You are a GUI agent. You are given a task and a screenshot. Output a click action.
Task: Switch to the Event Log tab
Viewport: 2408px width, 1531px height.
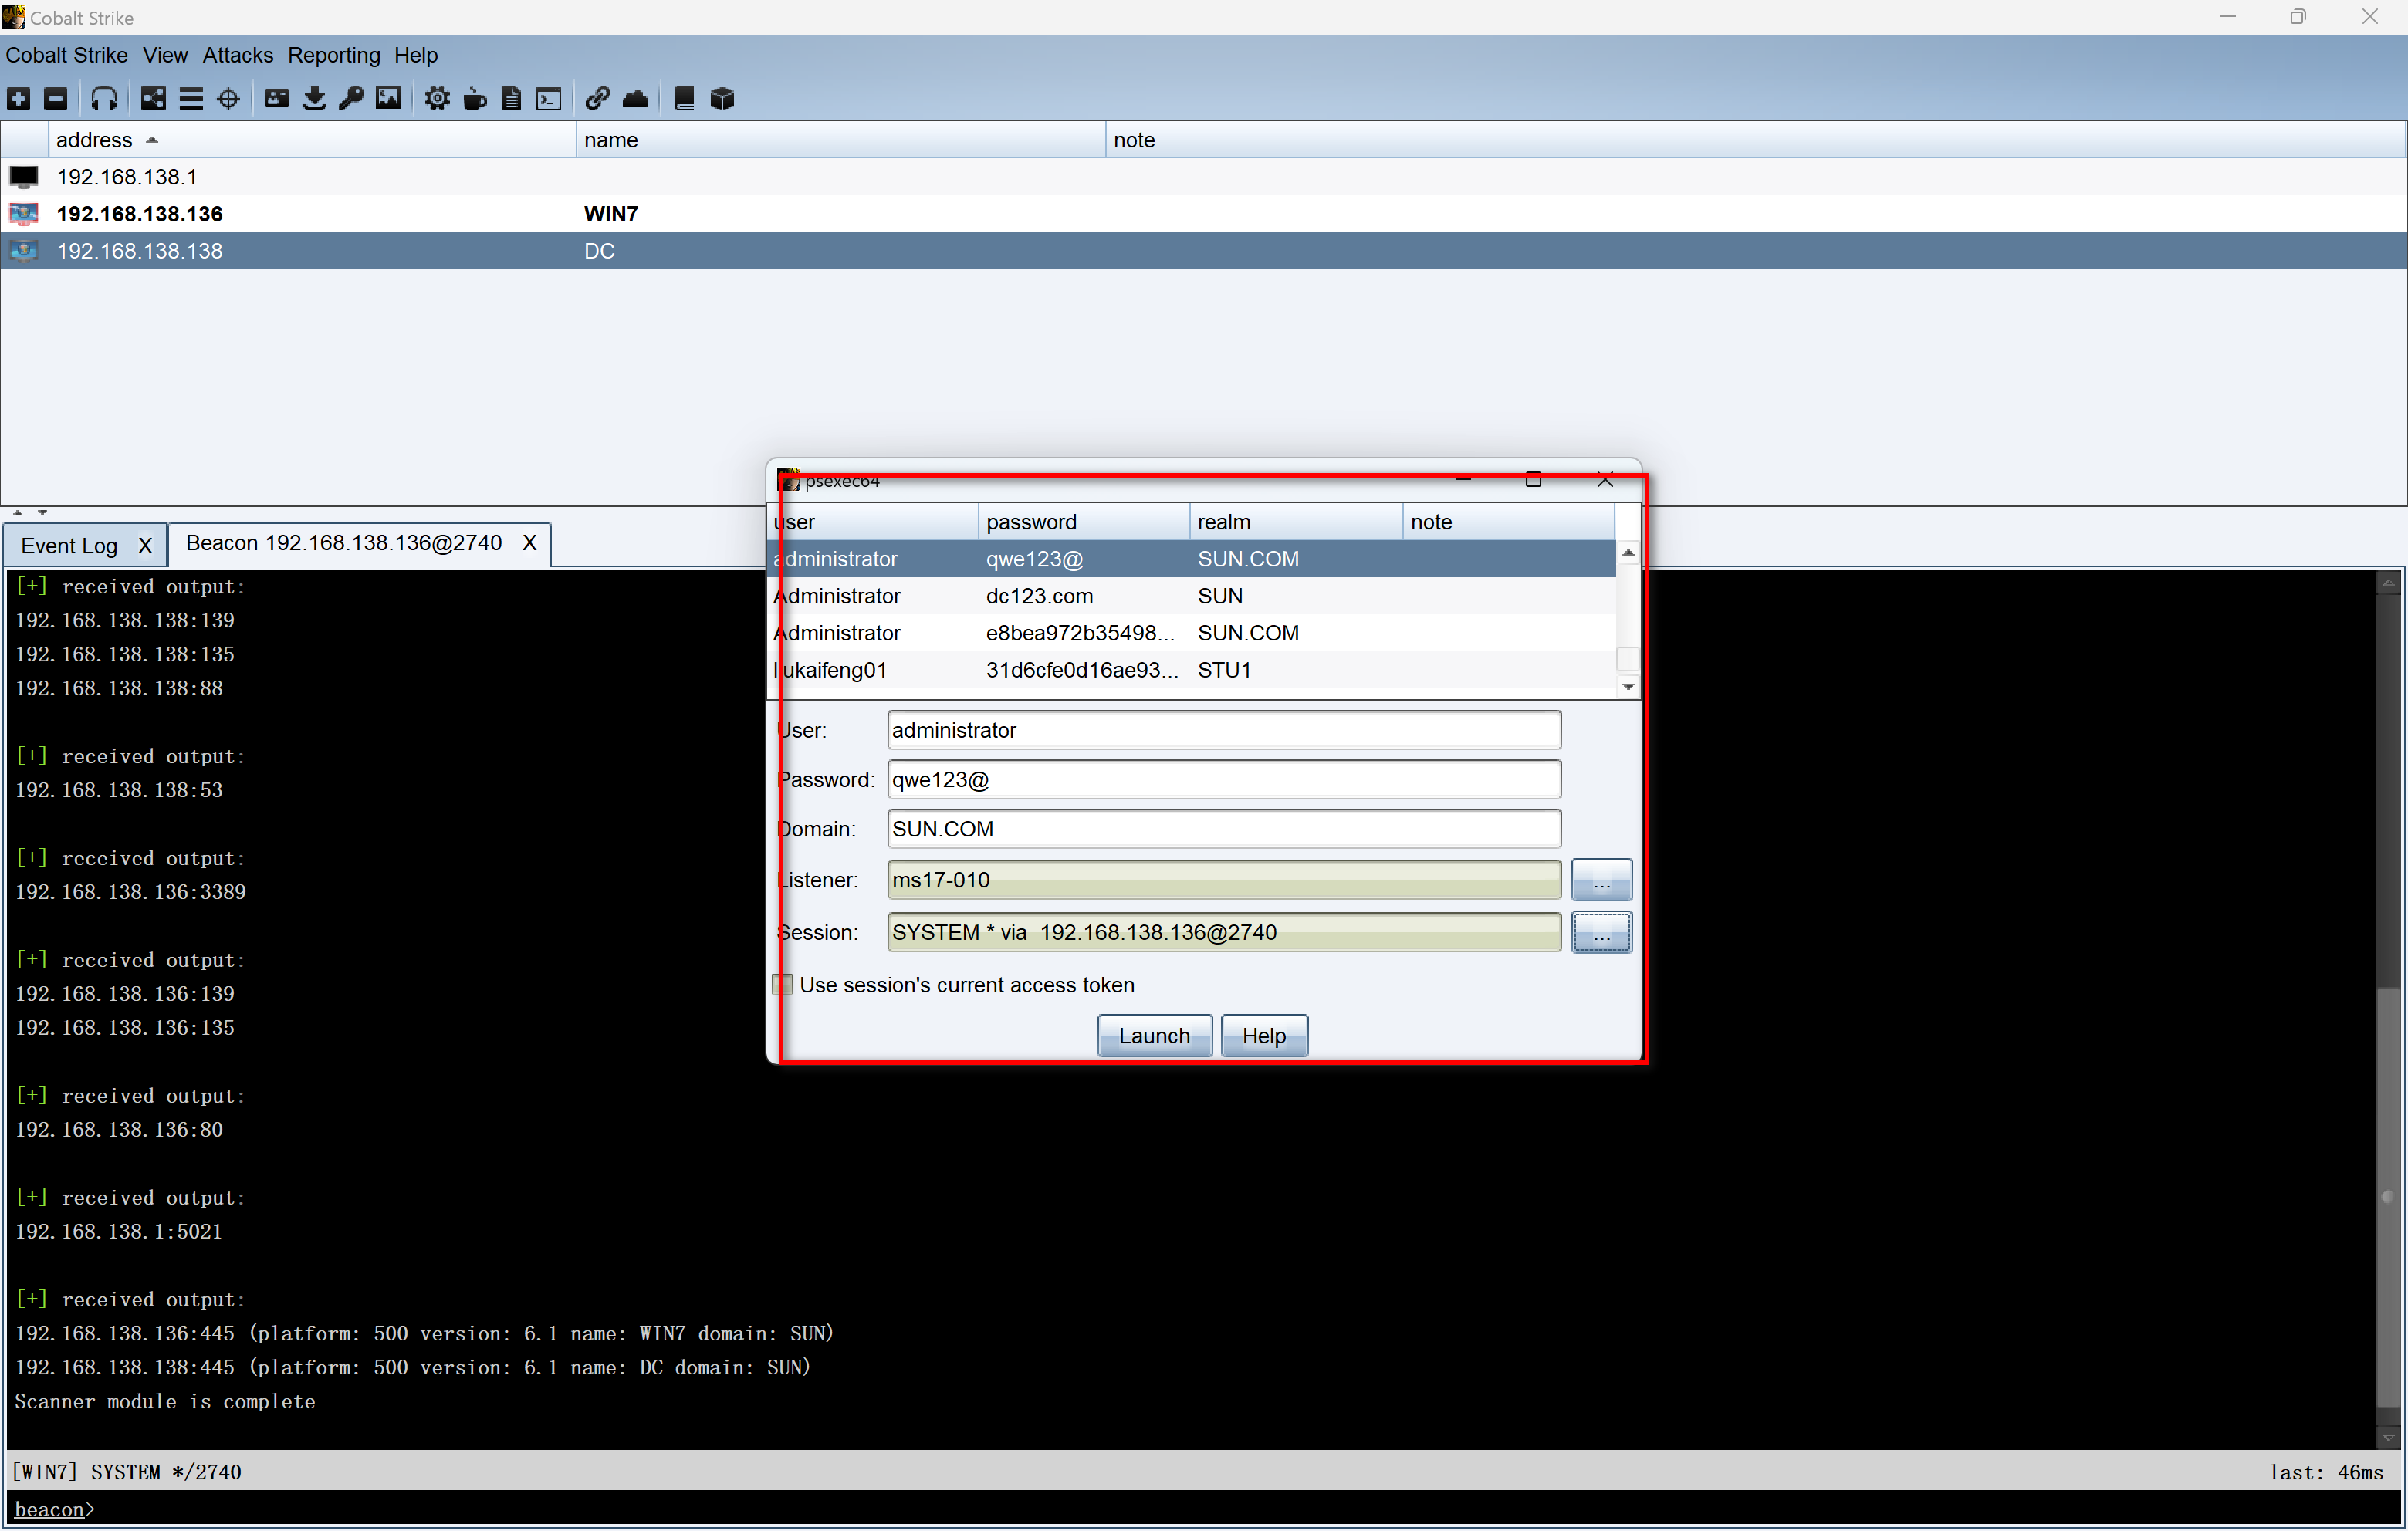coord(69,545)
